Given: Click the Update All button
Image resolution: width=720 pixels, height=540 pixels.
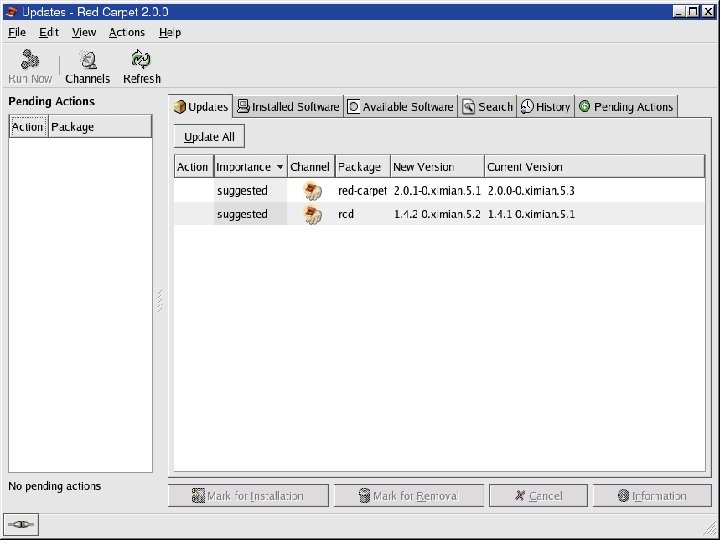Looking at the screenshot, I should click(x=209, y=136).
